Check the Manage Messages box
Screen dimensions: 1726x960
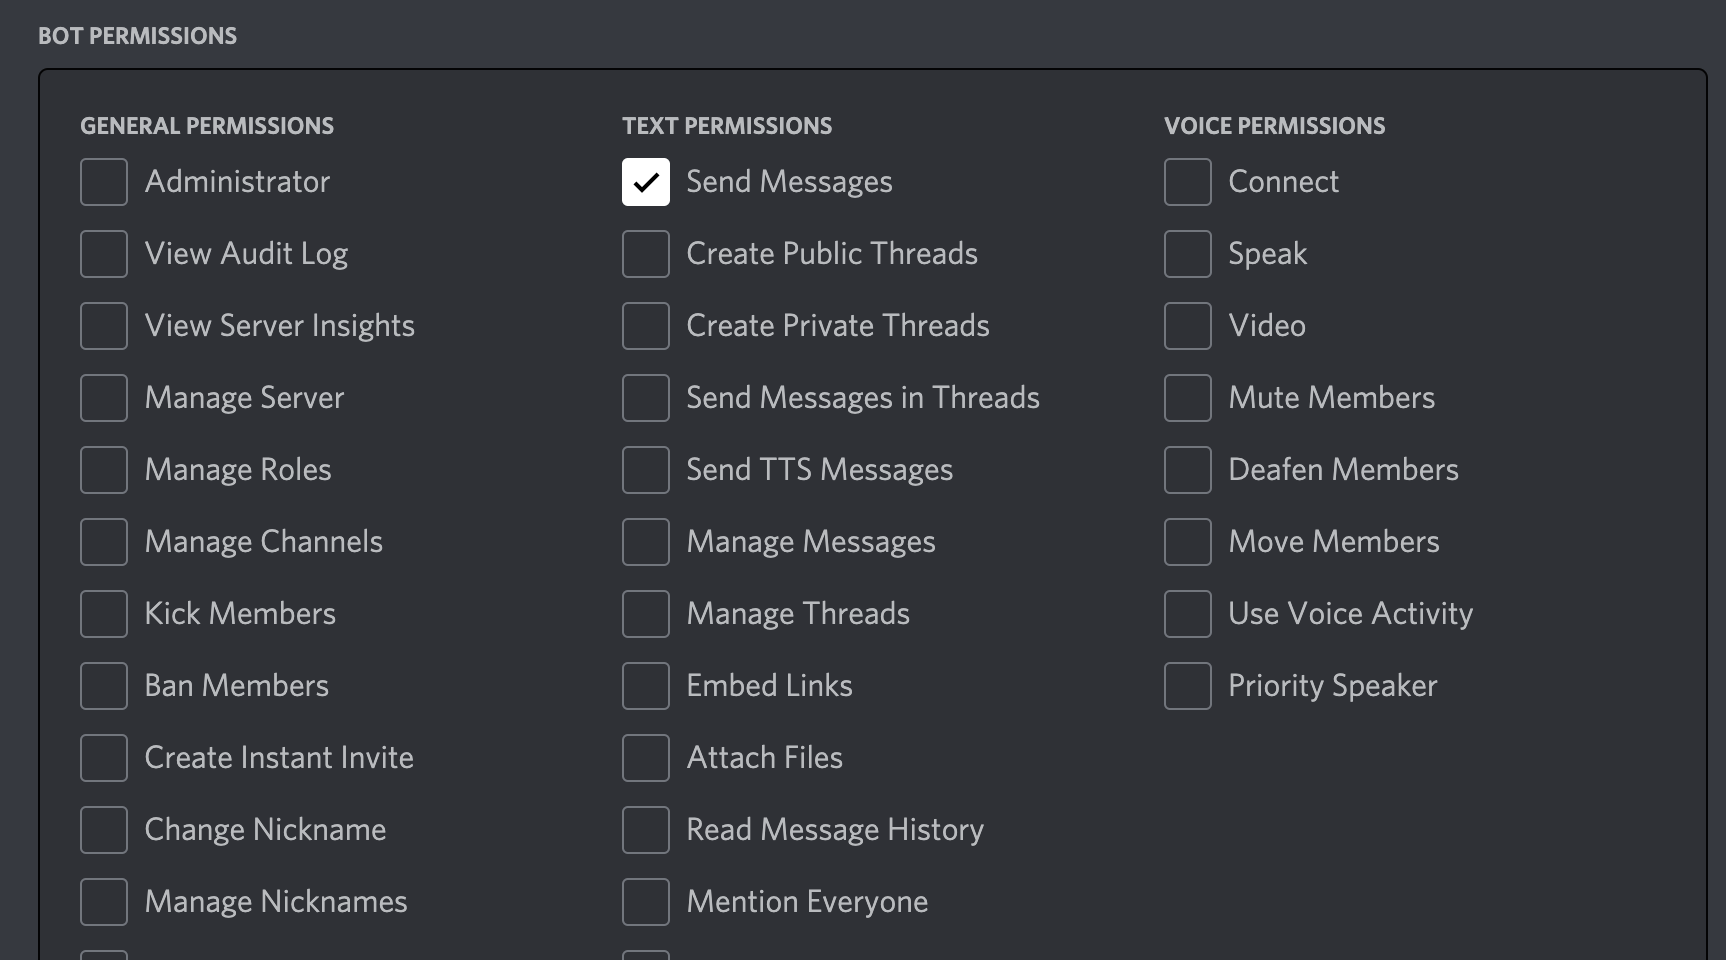(x=646, y=542)
